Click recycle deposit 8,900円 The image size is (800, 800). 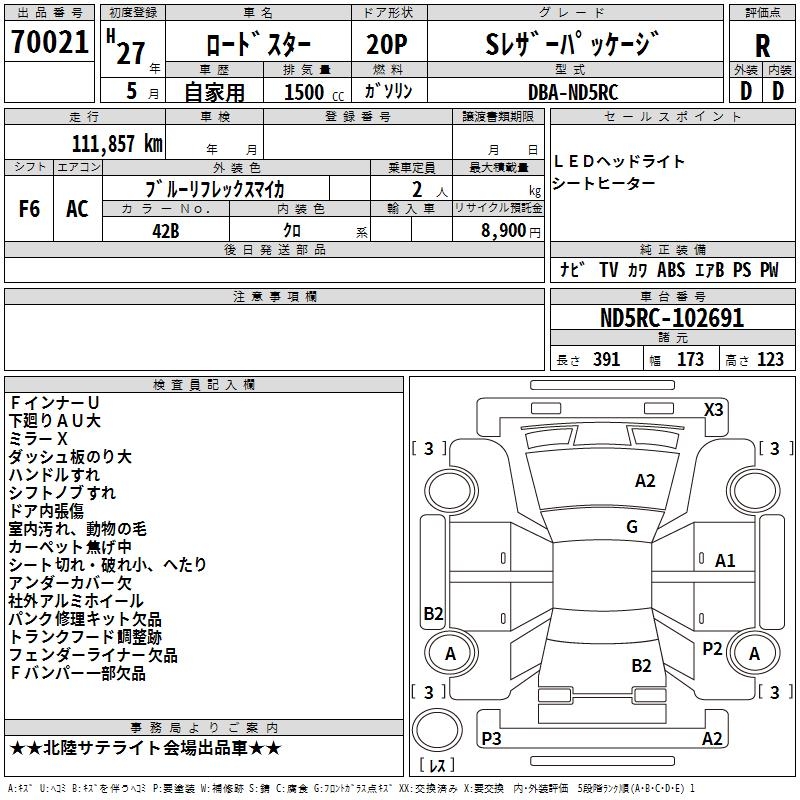[511, 231]
